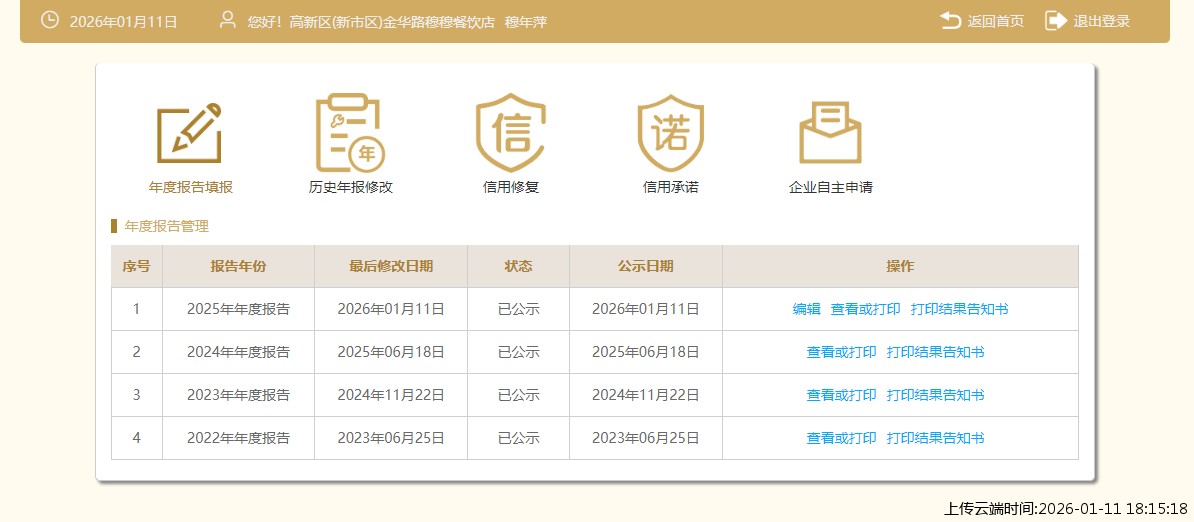Viewport: 1194px width, 522px height.
Task: Open the 历史年报修改 clipboard icon
Action: point(350,132)
